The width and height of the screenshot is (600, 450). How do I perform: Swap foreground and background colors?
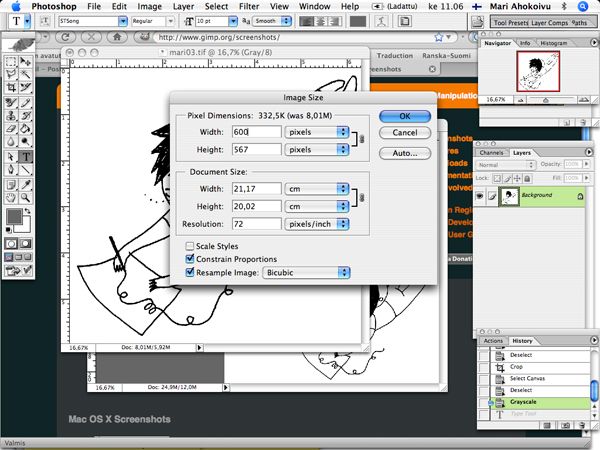[28, 211]
